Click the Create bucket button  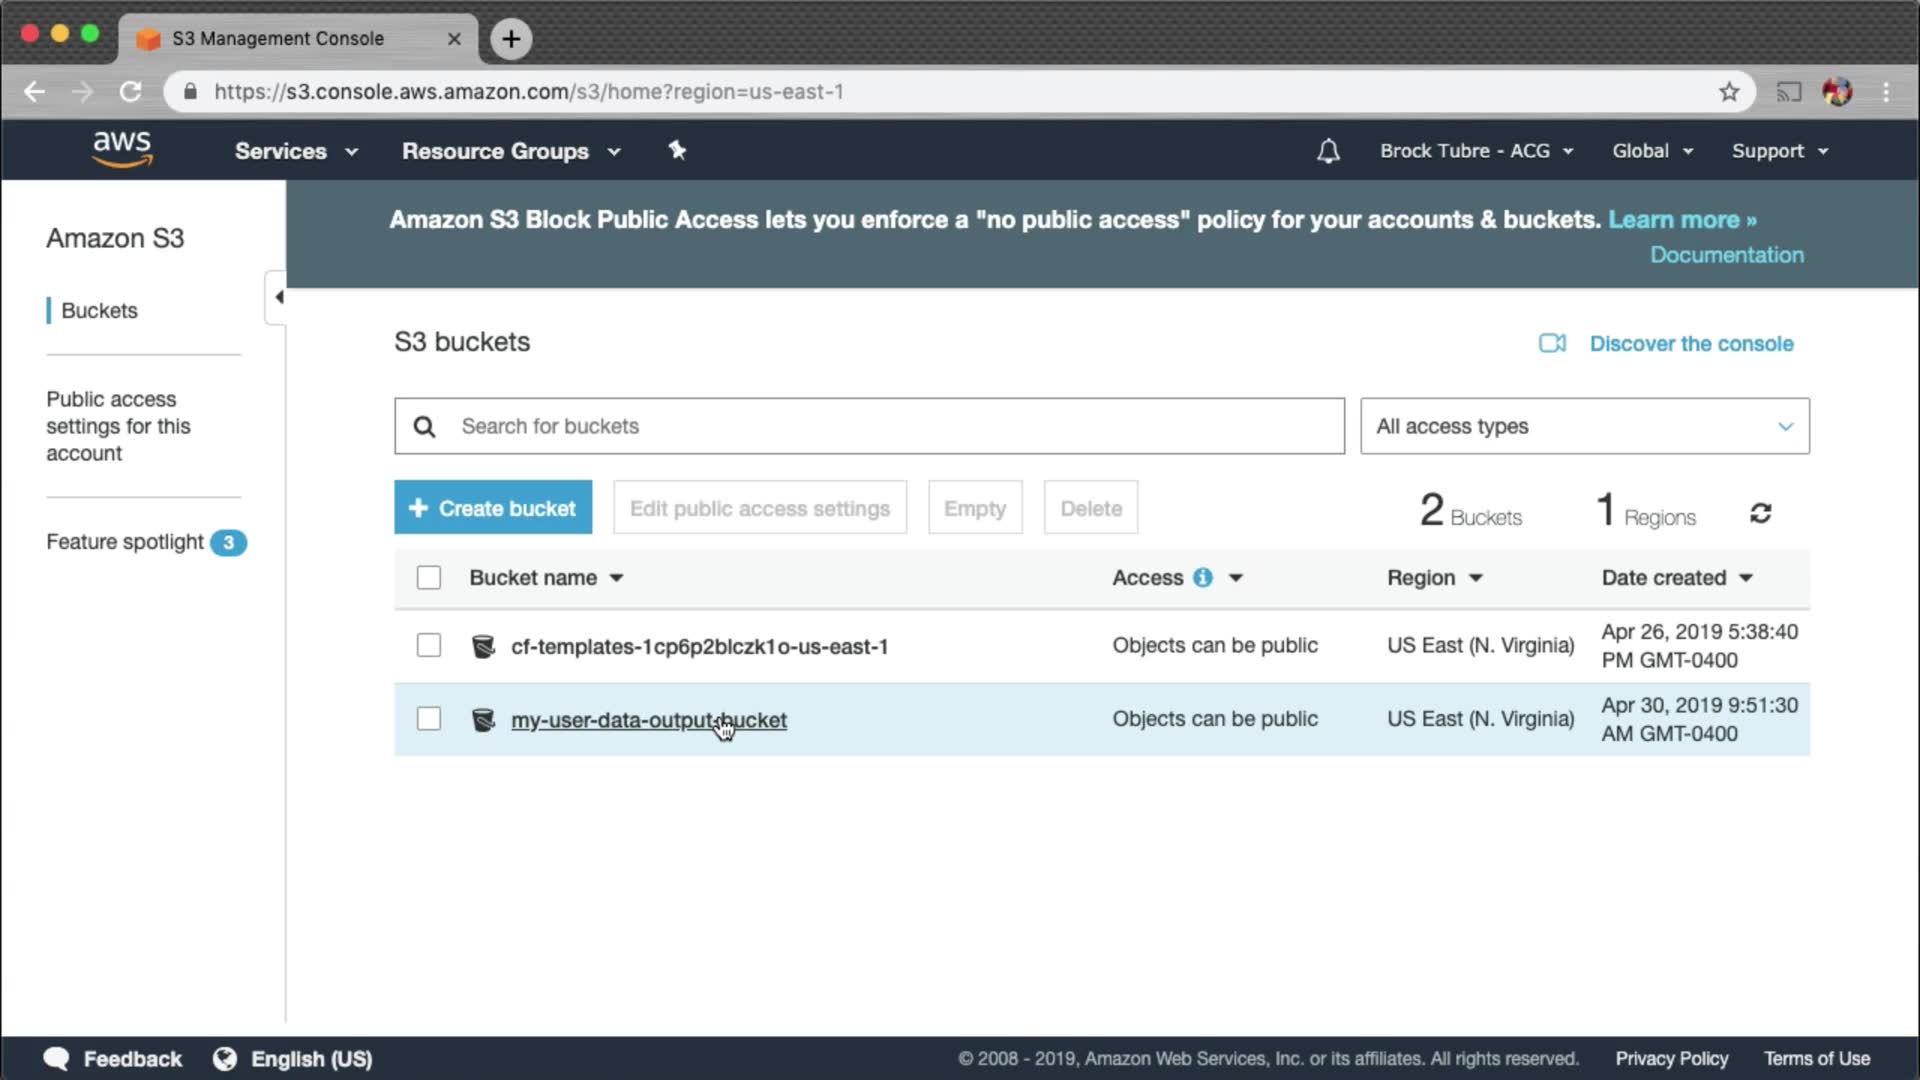[x=493, y=508]
